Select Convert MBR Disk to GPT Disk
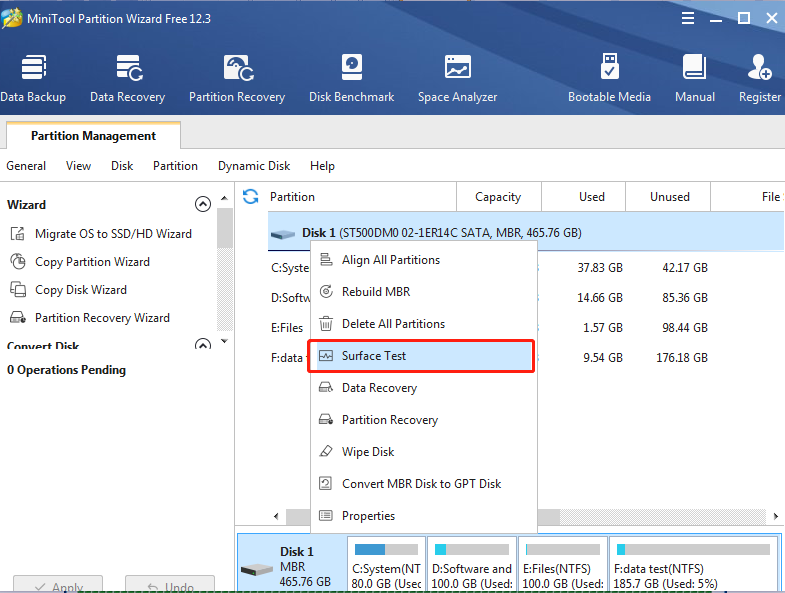Screen dimensions: 785x593 point(424,484)
